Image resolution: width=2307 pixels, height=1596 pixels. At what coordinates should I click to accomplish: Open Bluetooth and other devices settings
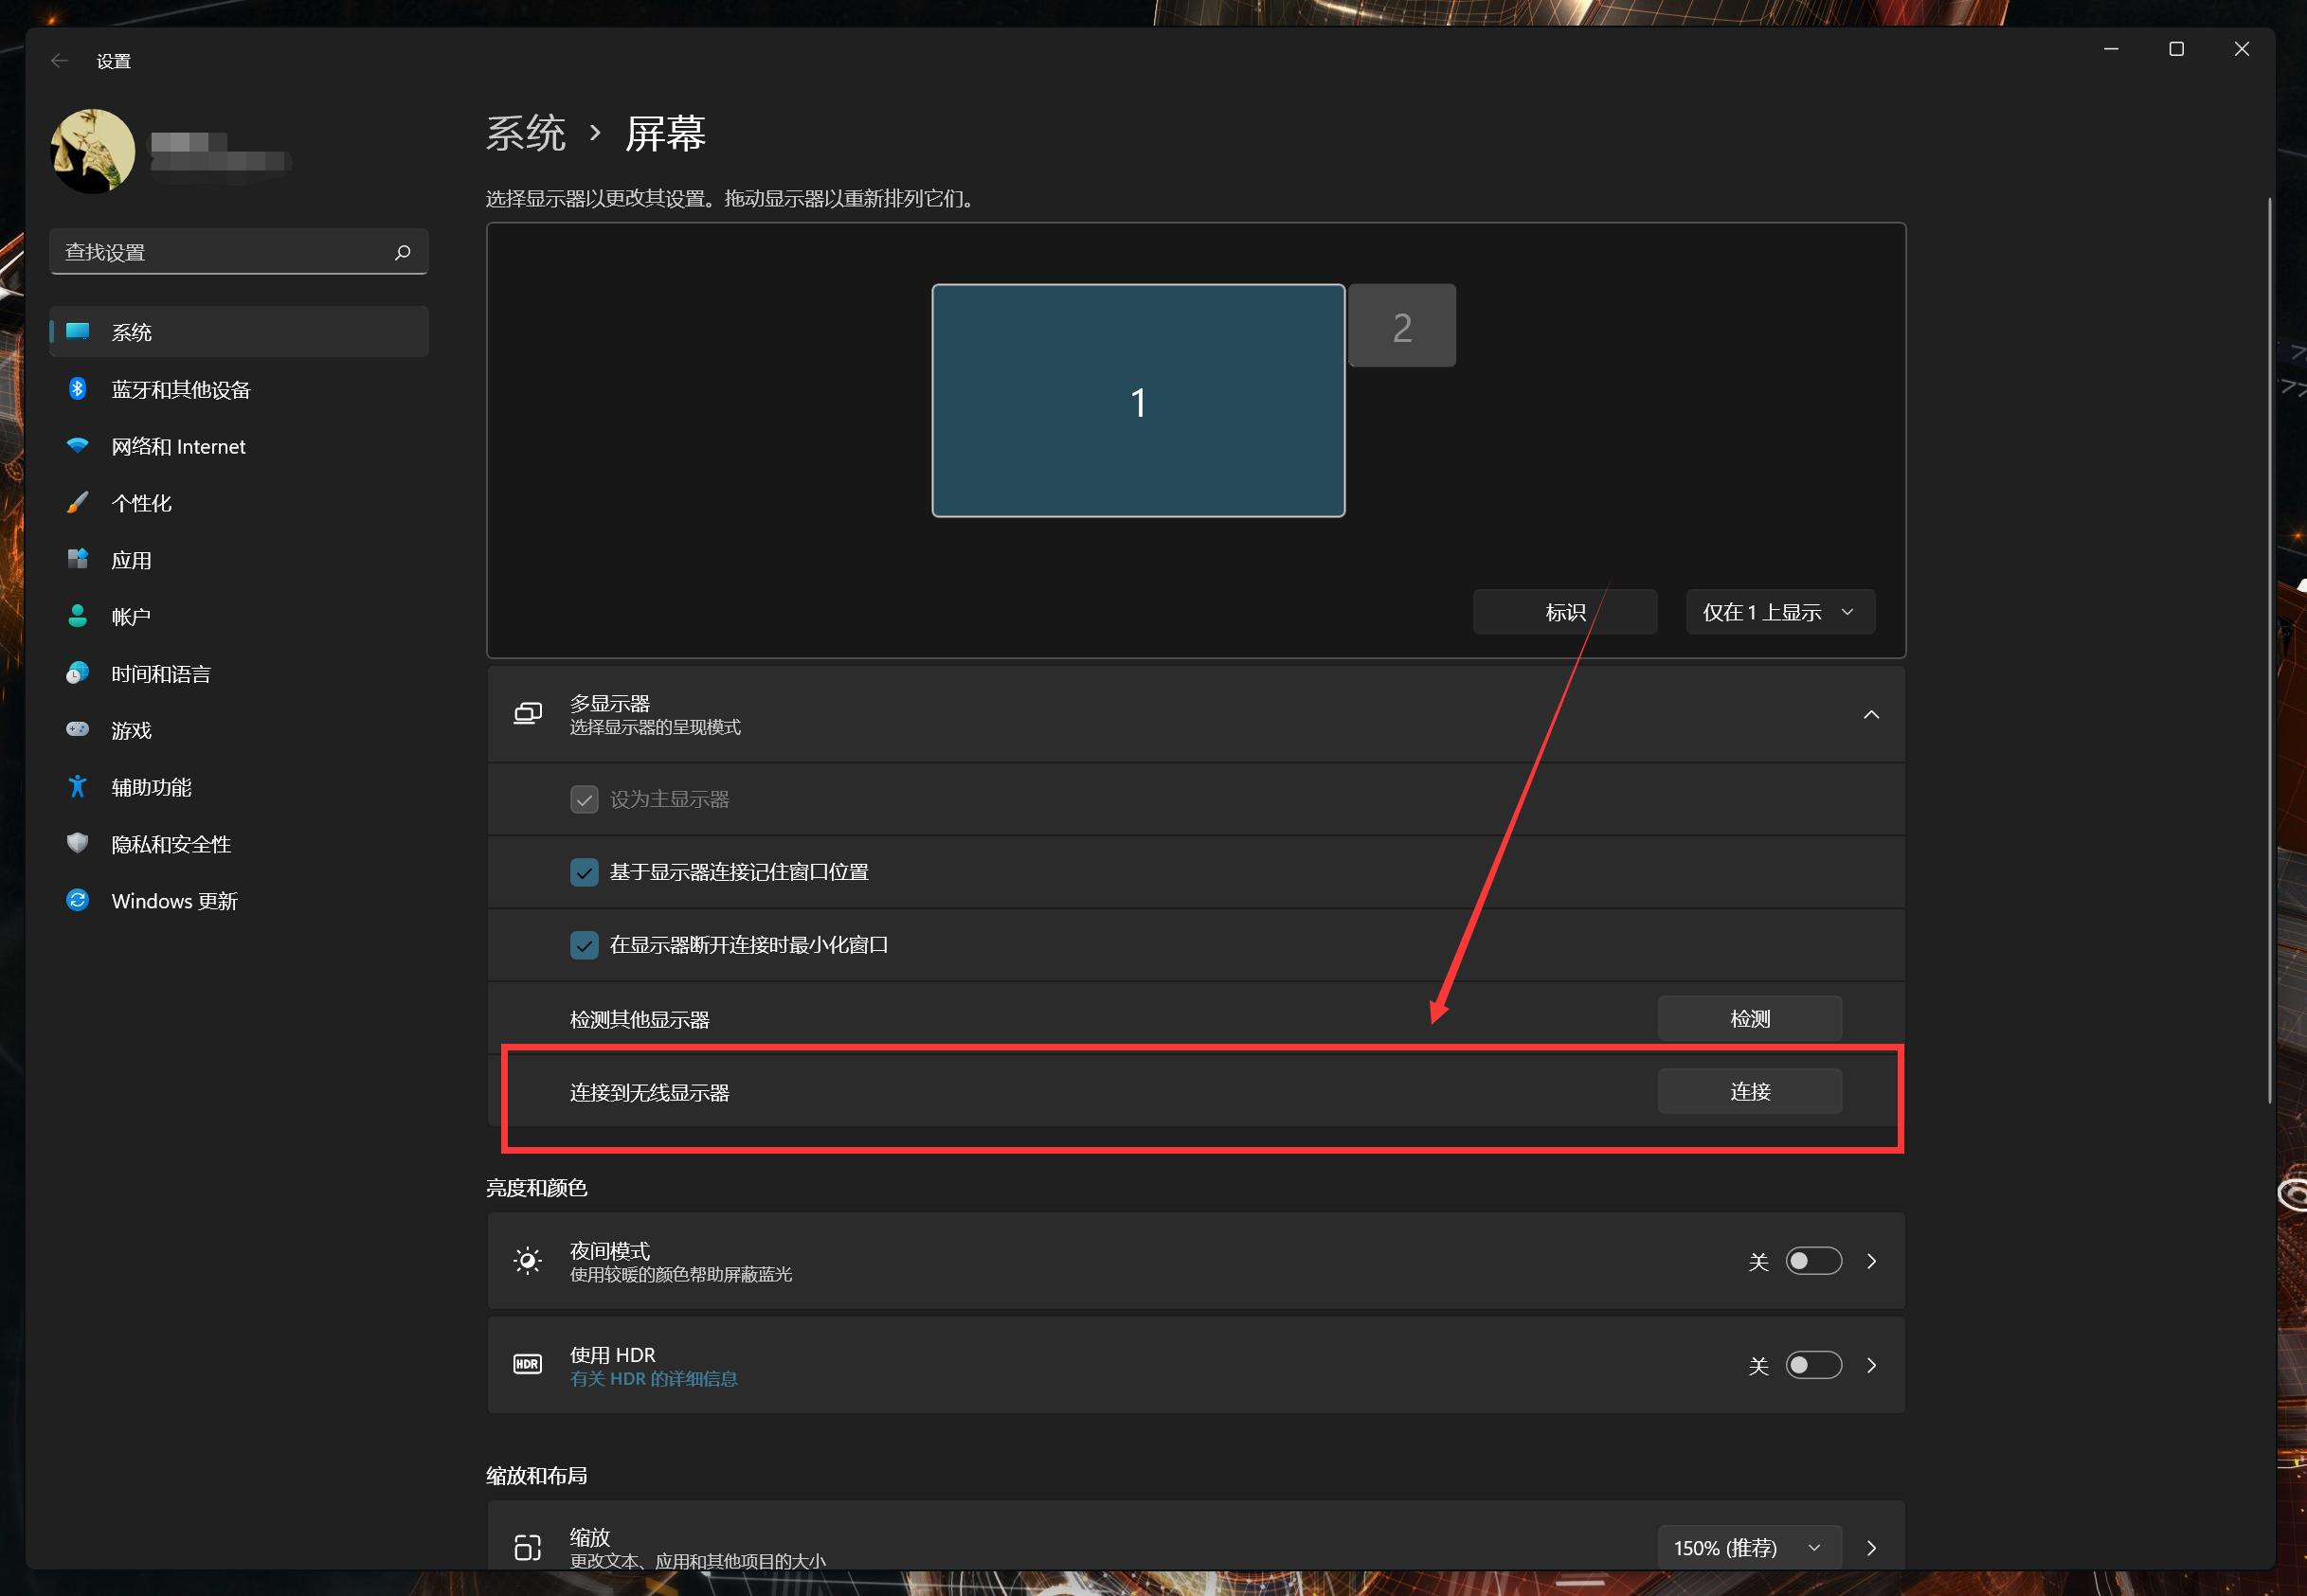click(x=180, y=389)
